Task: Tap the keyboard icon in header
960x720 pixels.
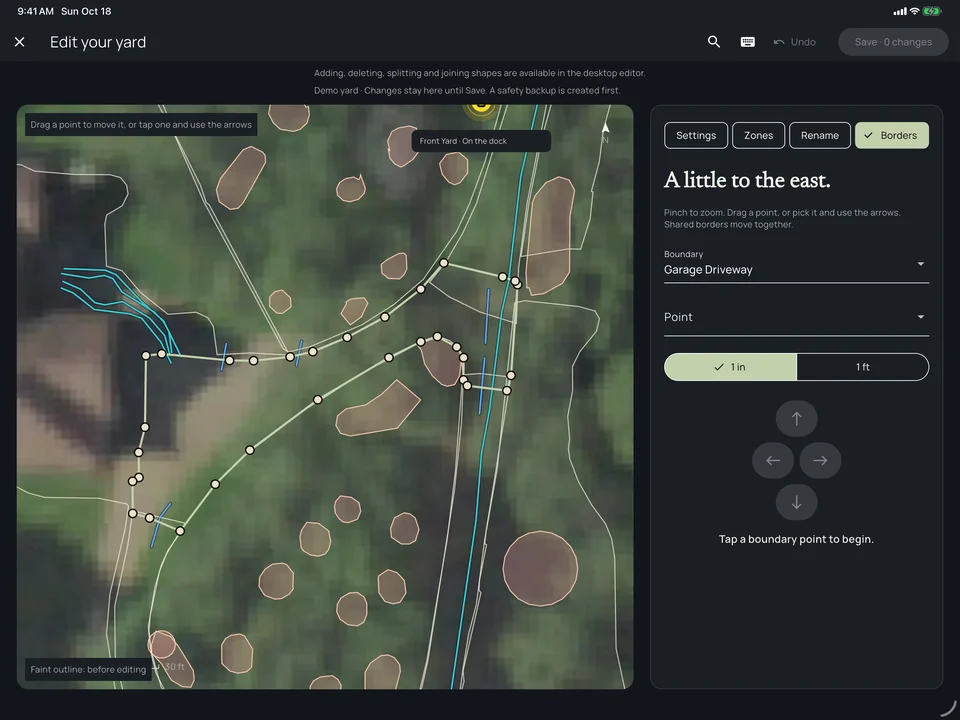Action: [748, 42]
